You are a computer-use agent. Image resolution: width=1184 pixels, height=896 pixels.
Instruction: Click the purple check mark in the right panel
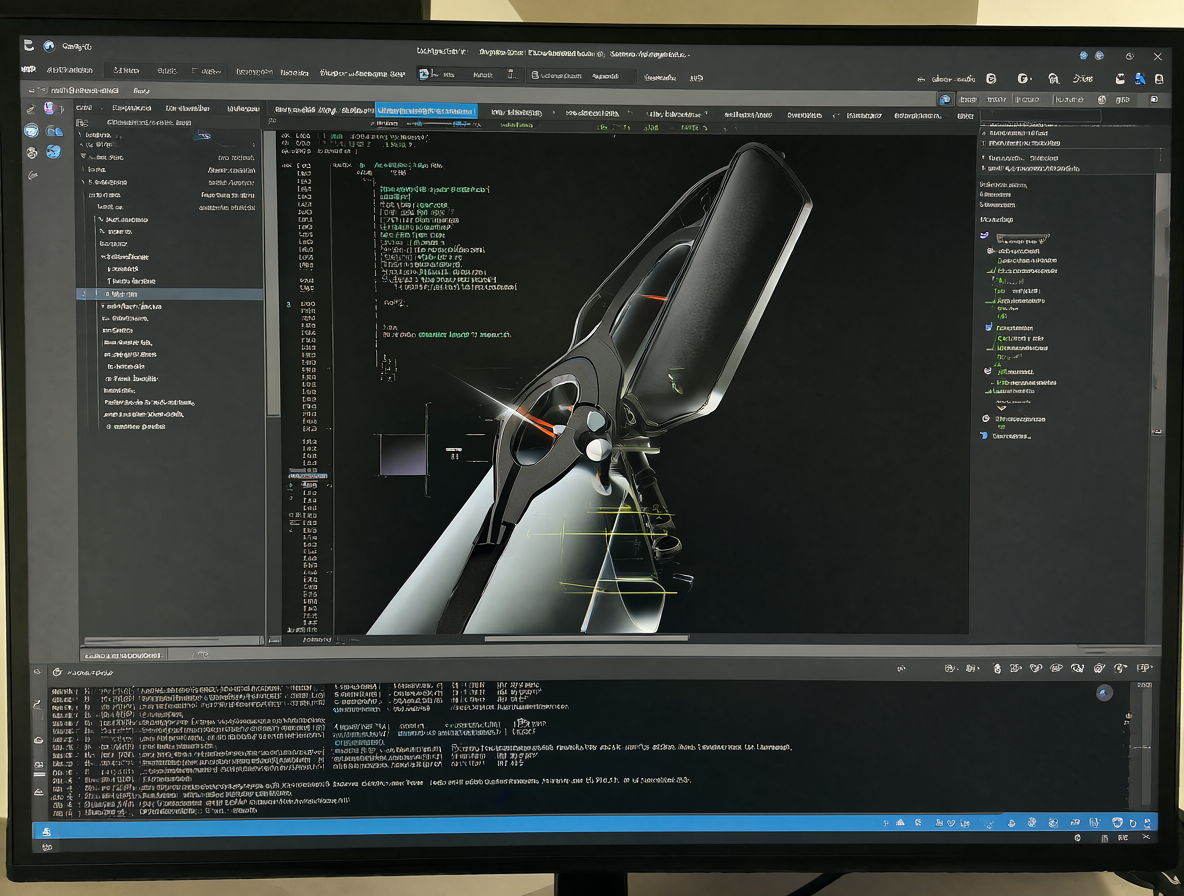point(984,235)
